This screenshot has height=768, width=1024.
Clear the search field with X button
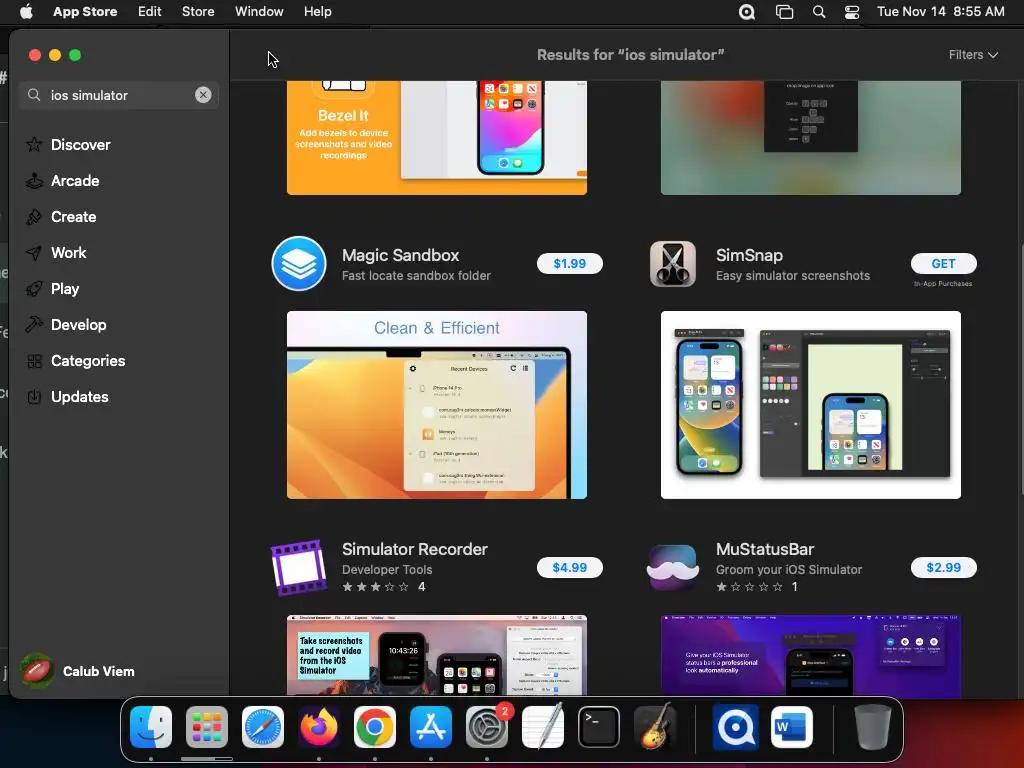coord(203,95)
